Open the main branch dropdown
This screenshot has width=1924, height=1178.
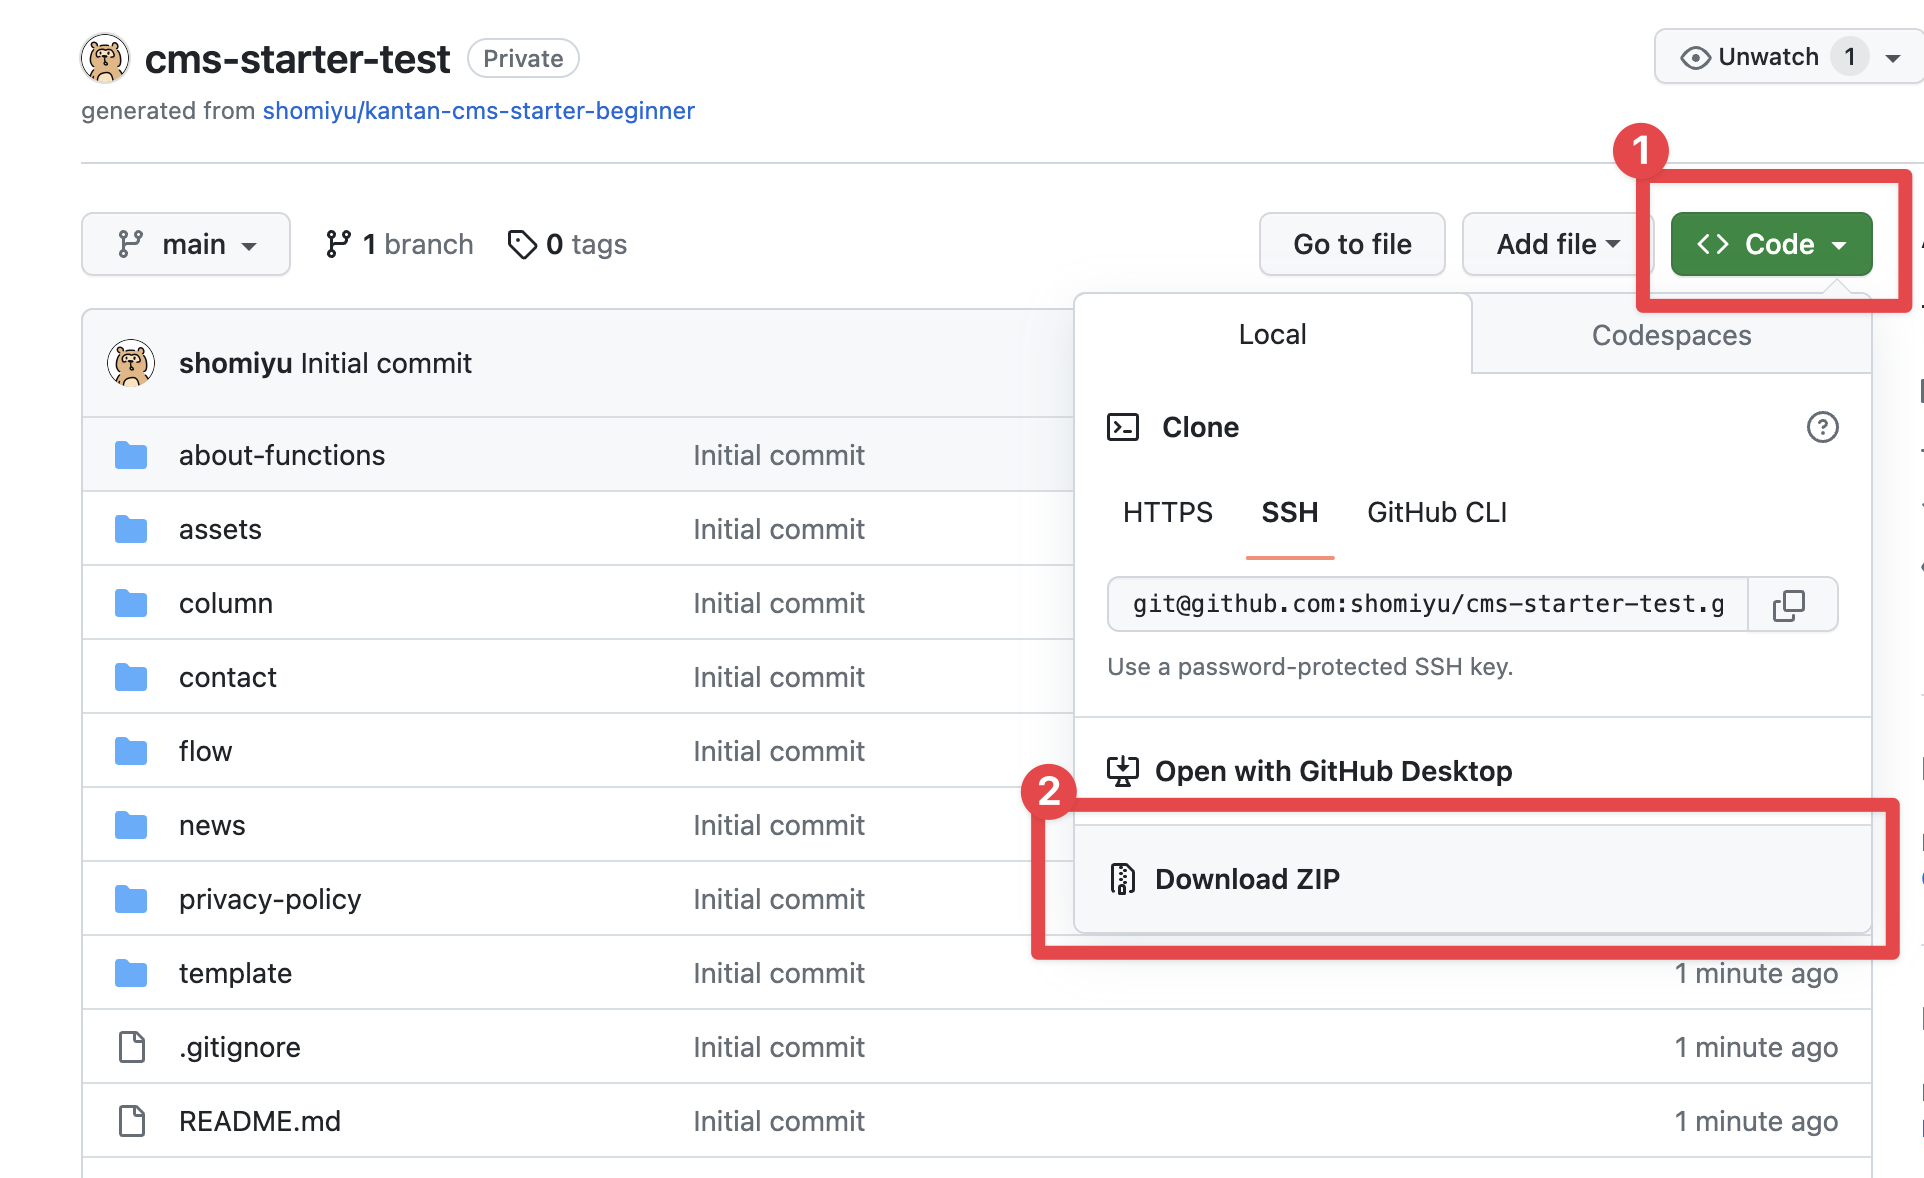click(186, 244)
